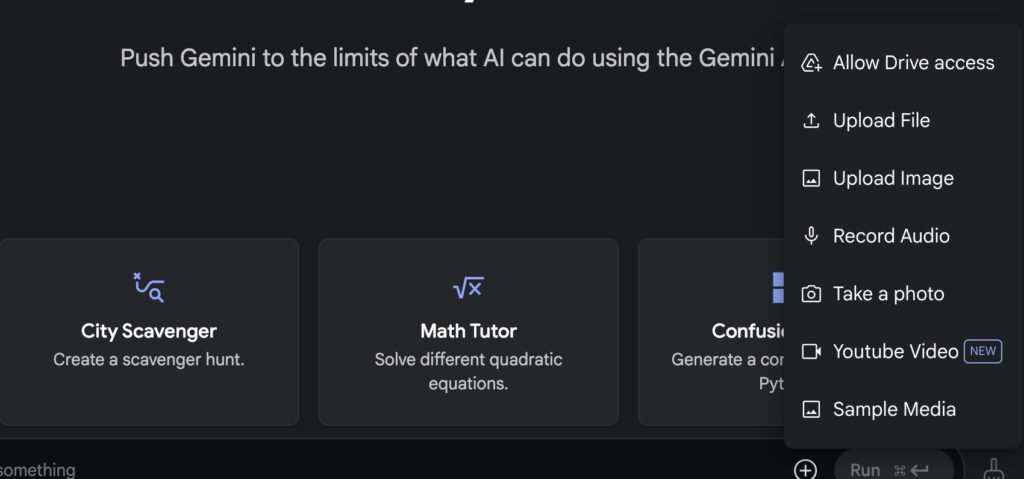This screenshot has width=1024, height=479.
Task: Open the City Scavenger prompt card
Action: pos(149,332)
